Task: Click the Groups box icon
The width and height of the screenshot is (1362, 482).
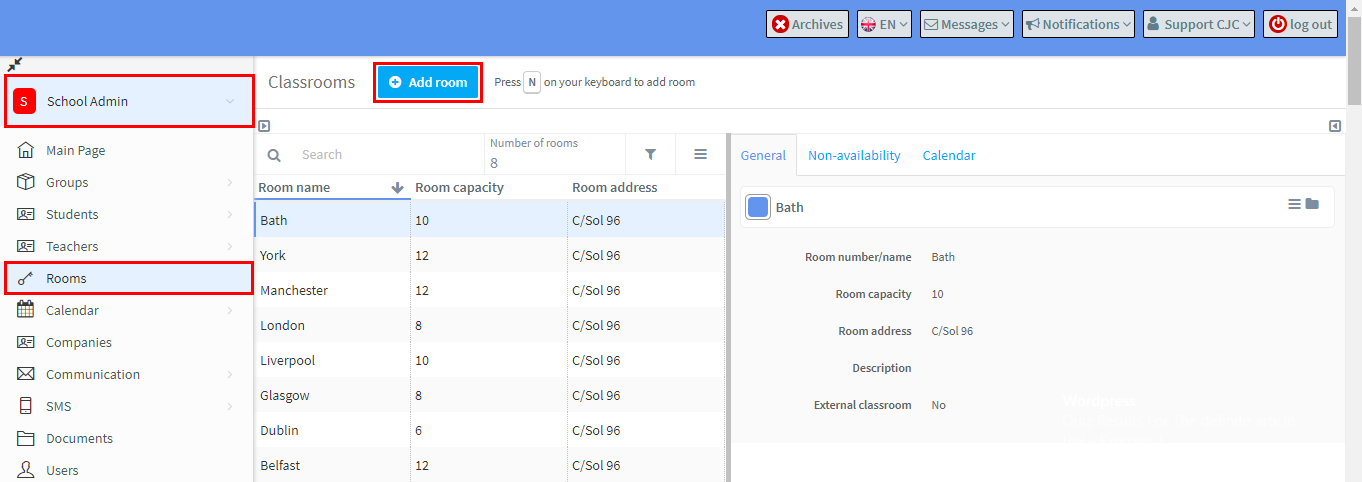Action: (x=26, y=182)
